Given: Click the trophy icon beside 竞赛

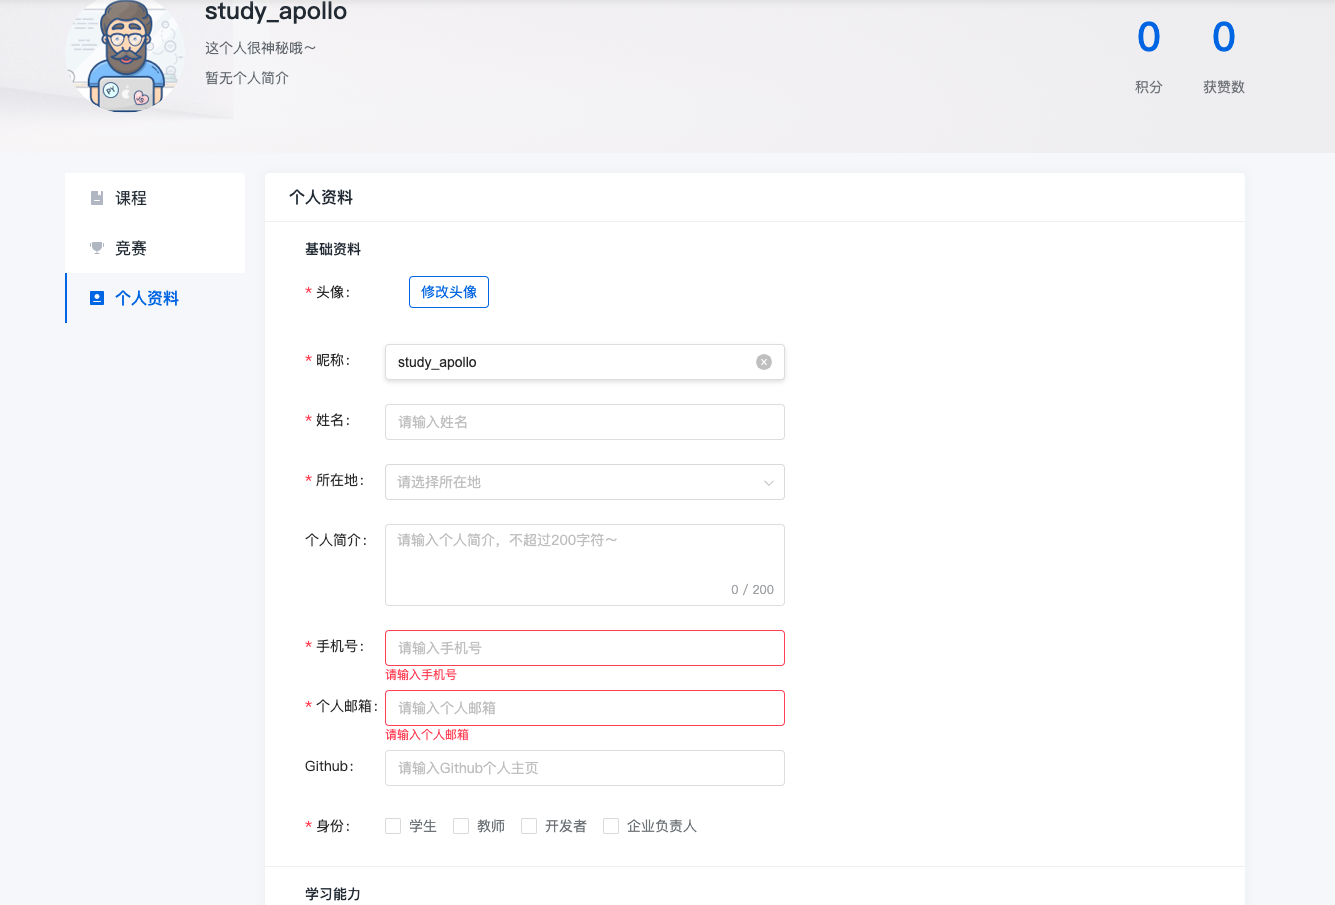Looking at the screenshot, I should [97, 248].
